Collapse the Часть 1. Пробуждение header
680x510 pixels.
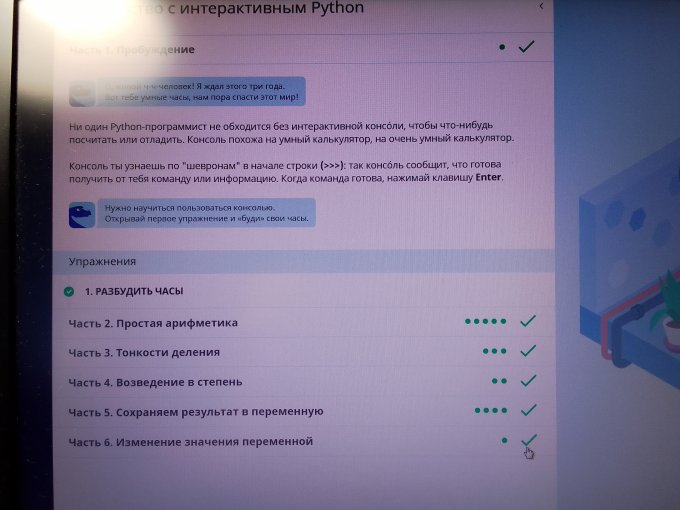[x=132, y=49]
